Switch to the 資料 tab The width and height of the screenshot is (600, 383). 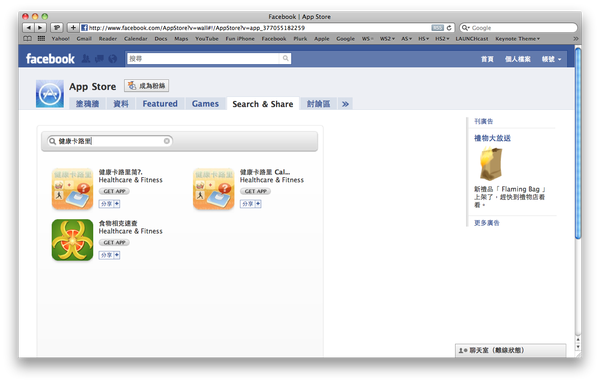click(x=121, y=104)
